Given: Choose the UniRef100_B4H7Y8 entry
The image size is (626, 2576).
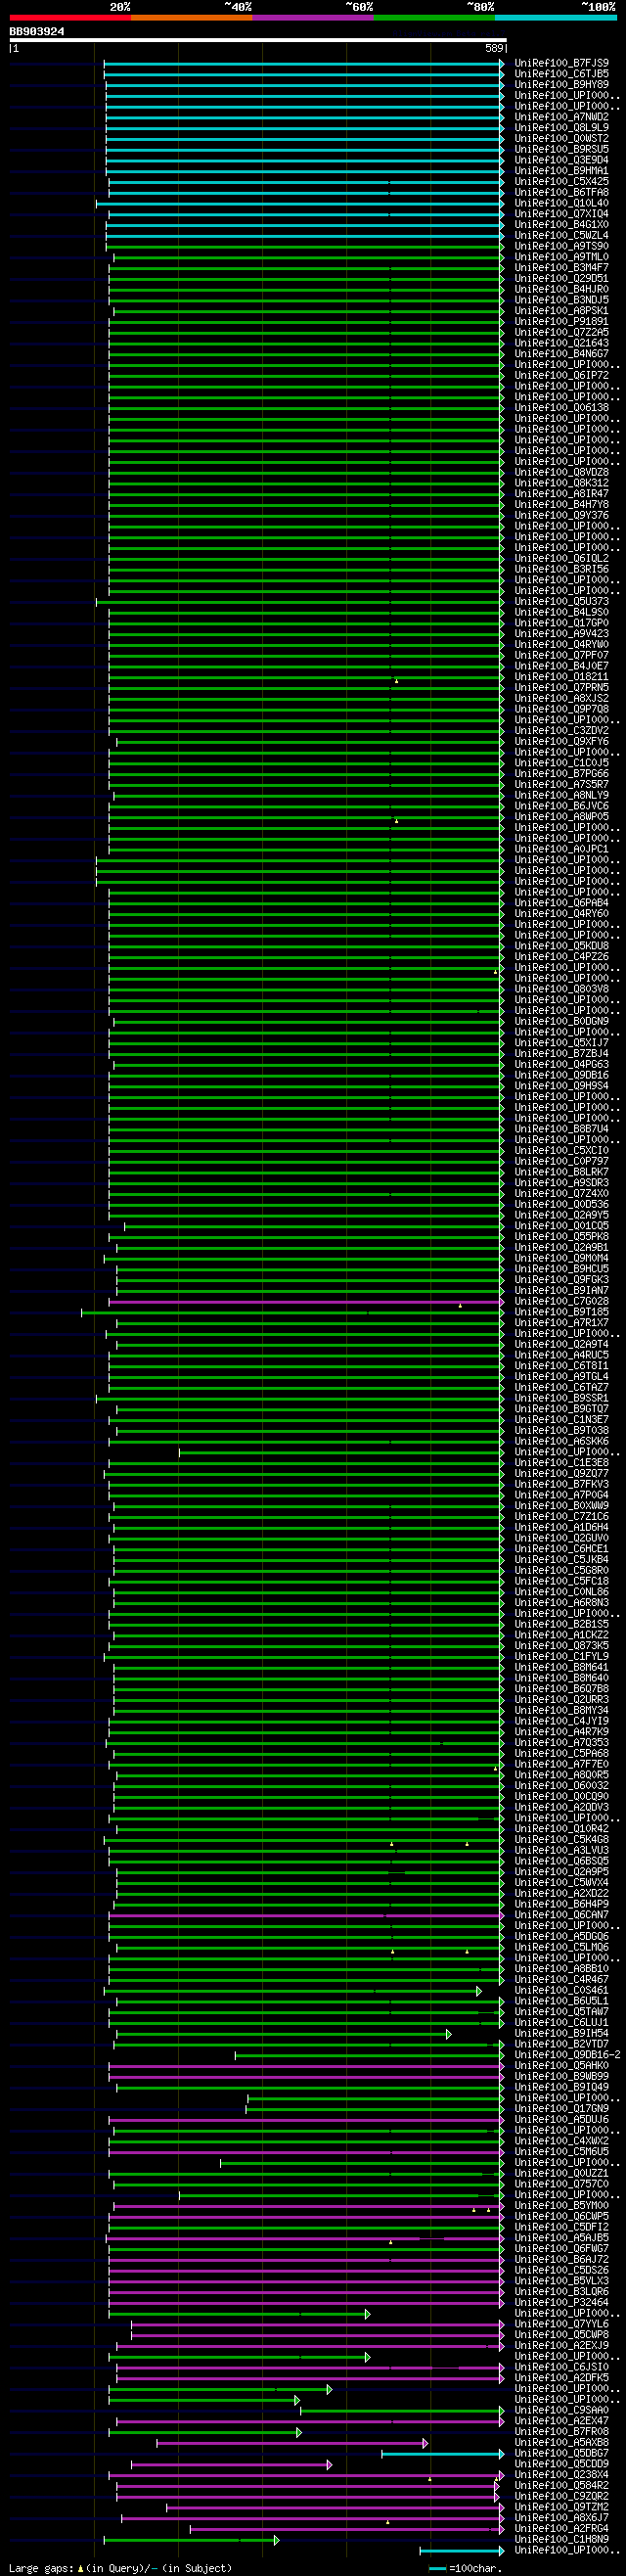Looking at the screenshot, I should coord(561,505).
